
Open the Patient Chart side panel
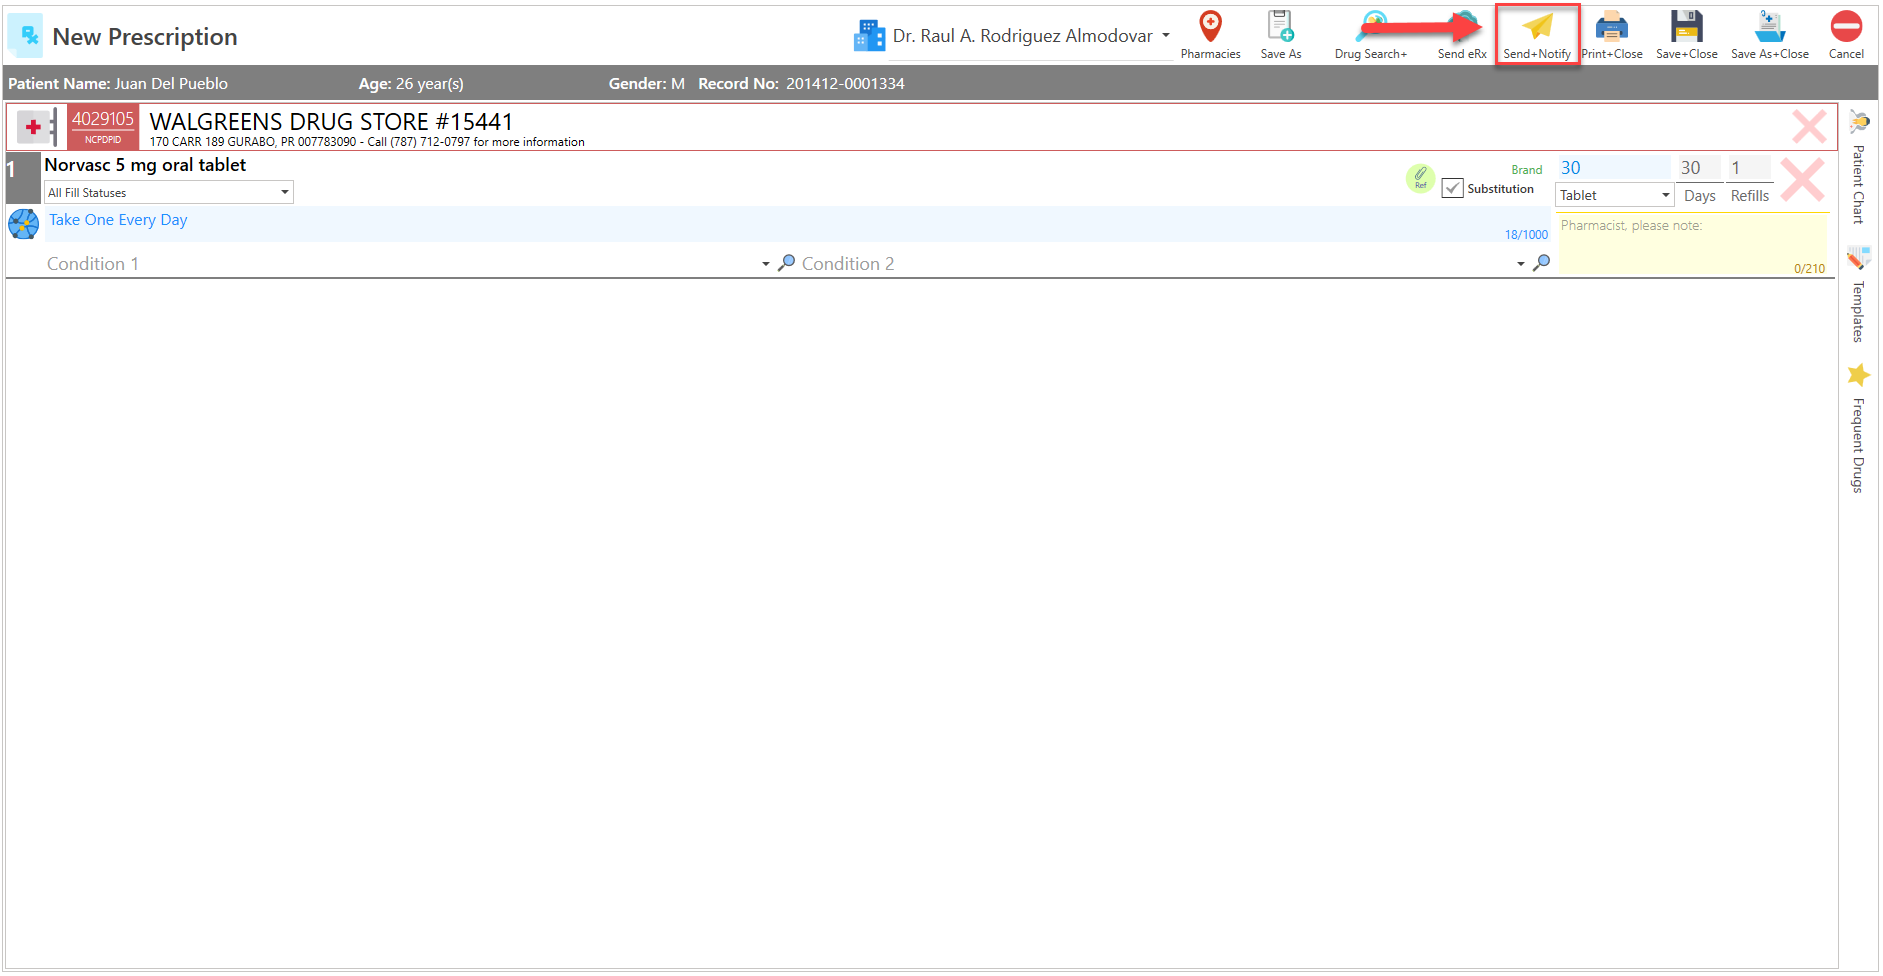coord(1859,167)
